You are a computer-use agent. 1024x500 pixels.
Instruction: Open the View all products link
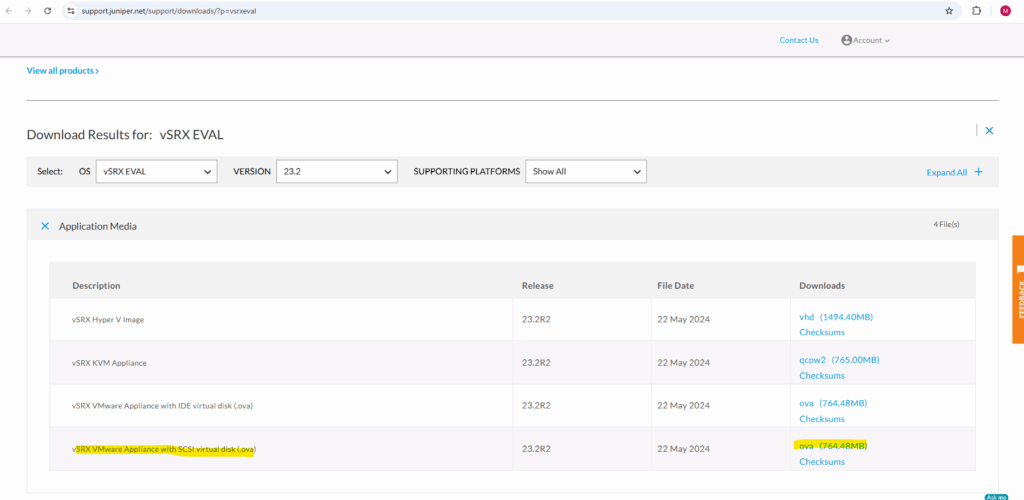(63, 70)
